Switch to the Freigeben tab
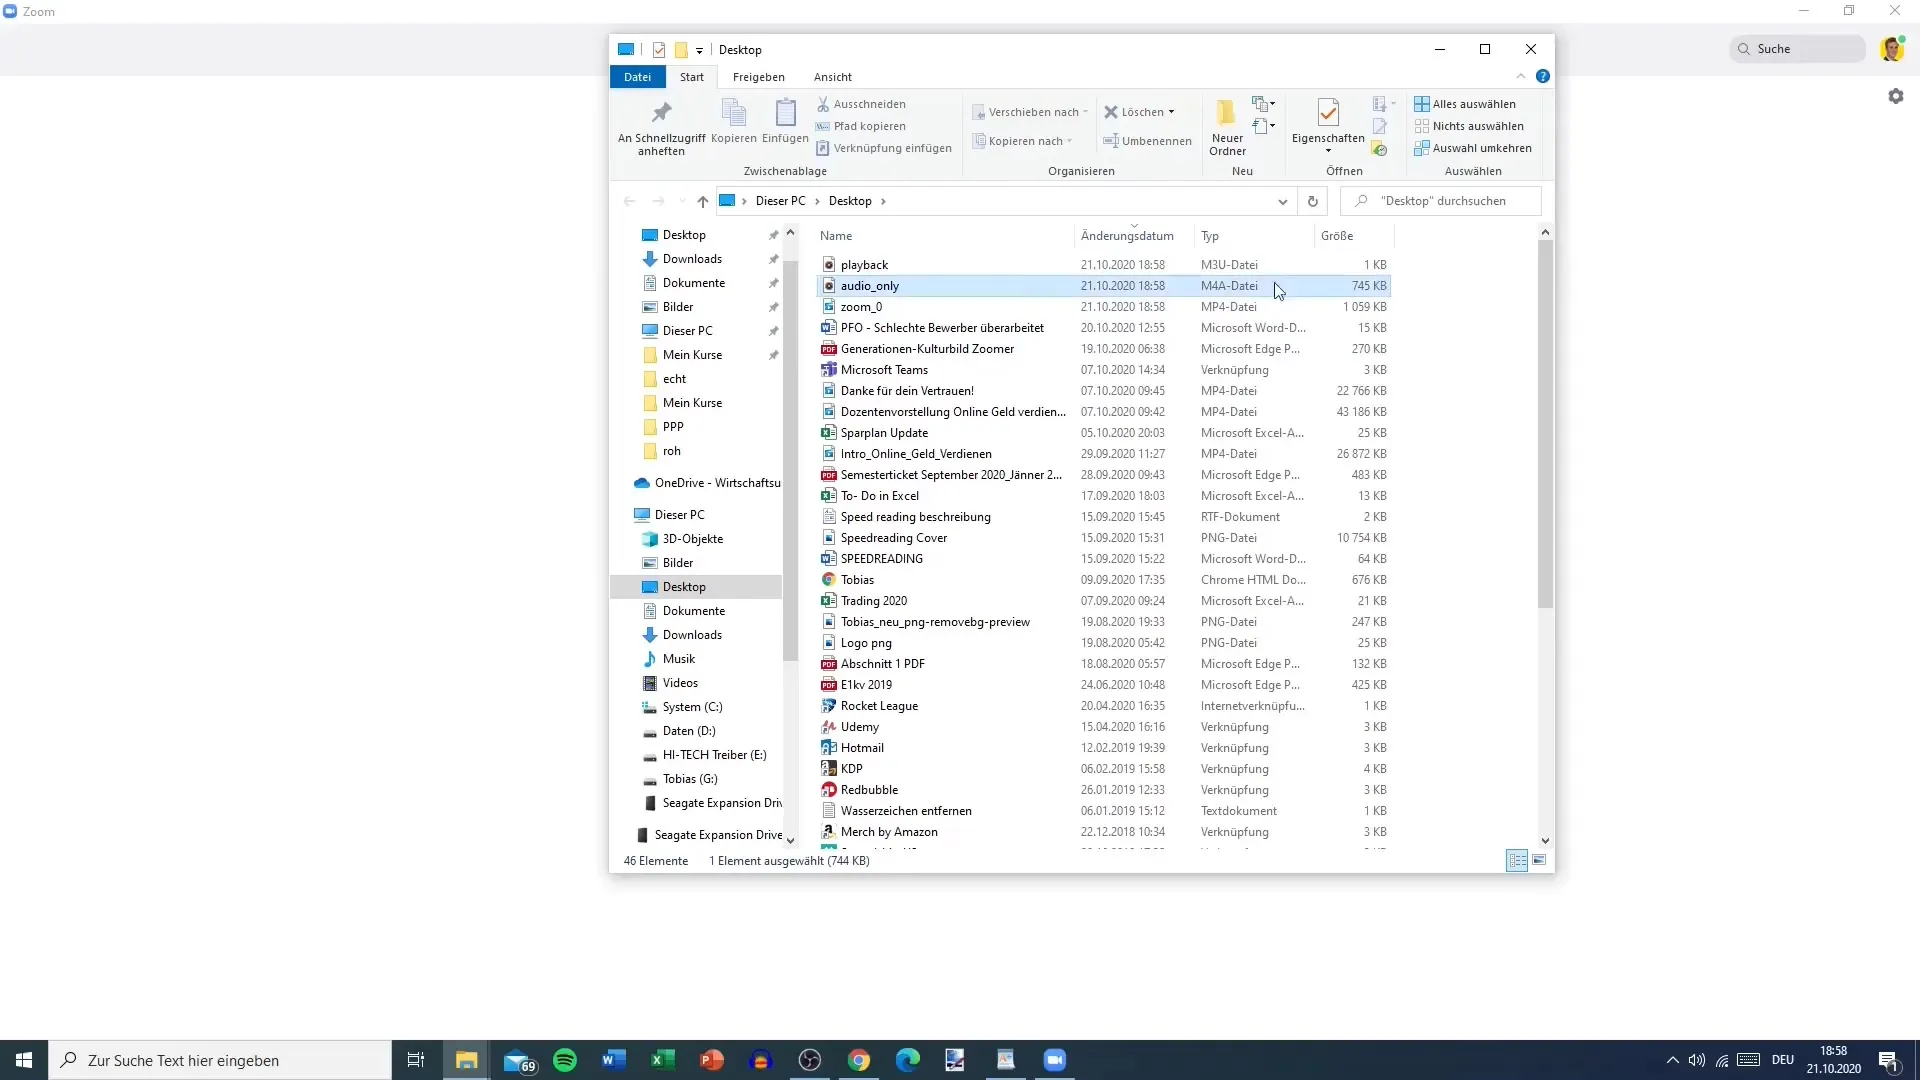 (758, 77)
